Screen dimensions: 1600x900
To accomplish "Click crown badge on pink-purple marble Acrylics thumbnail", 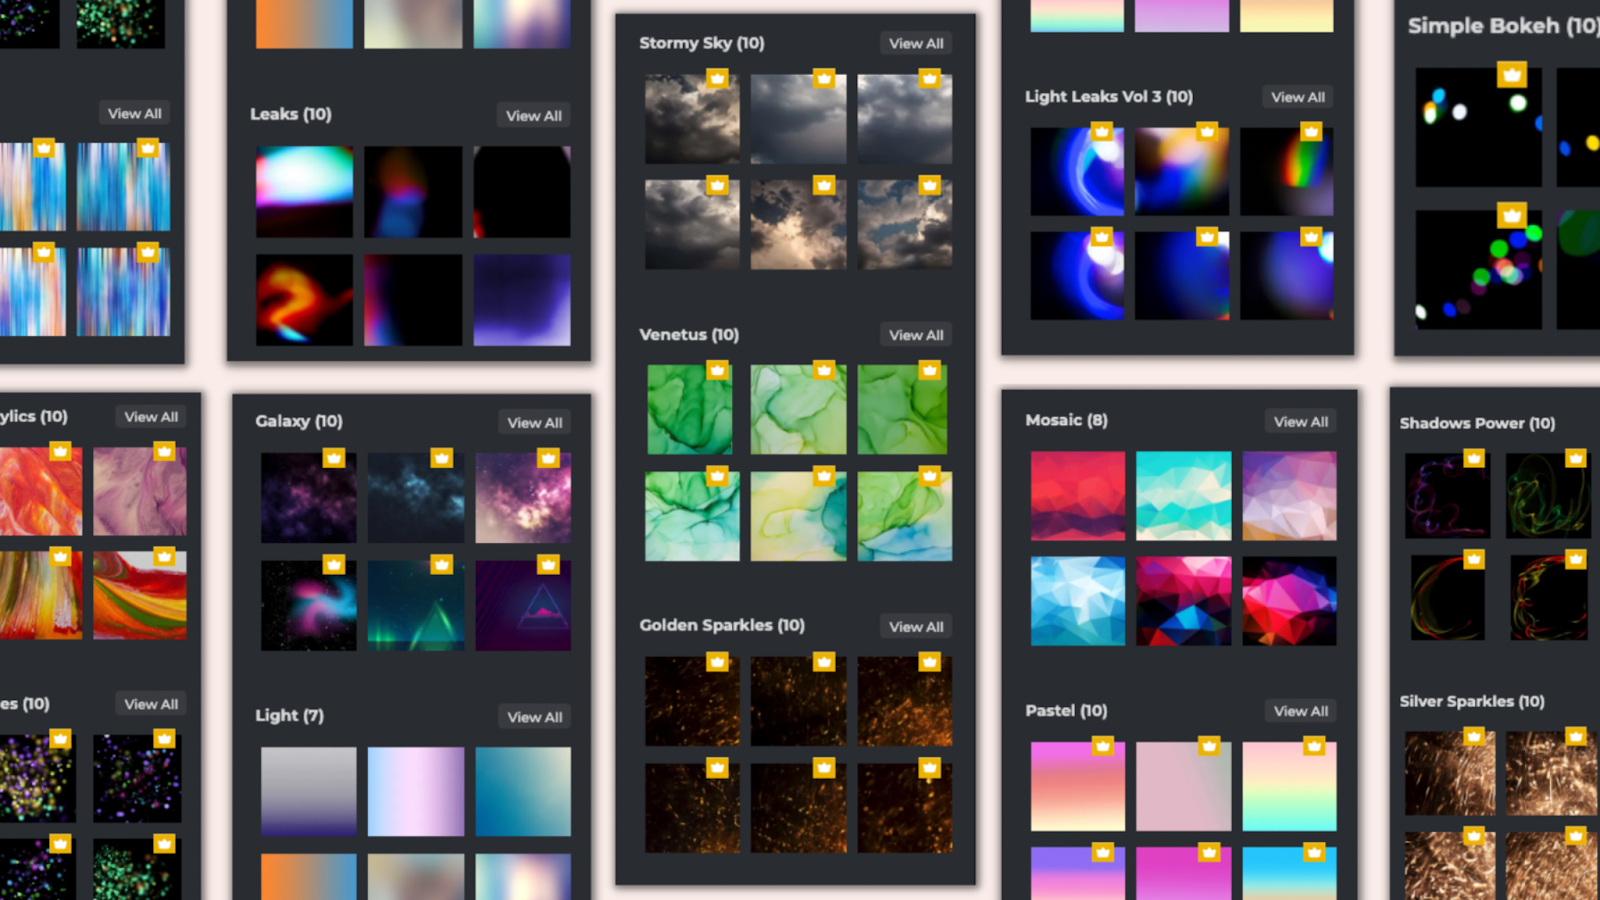I will (x=164, y=451).
